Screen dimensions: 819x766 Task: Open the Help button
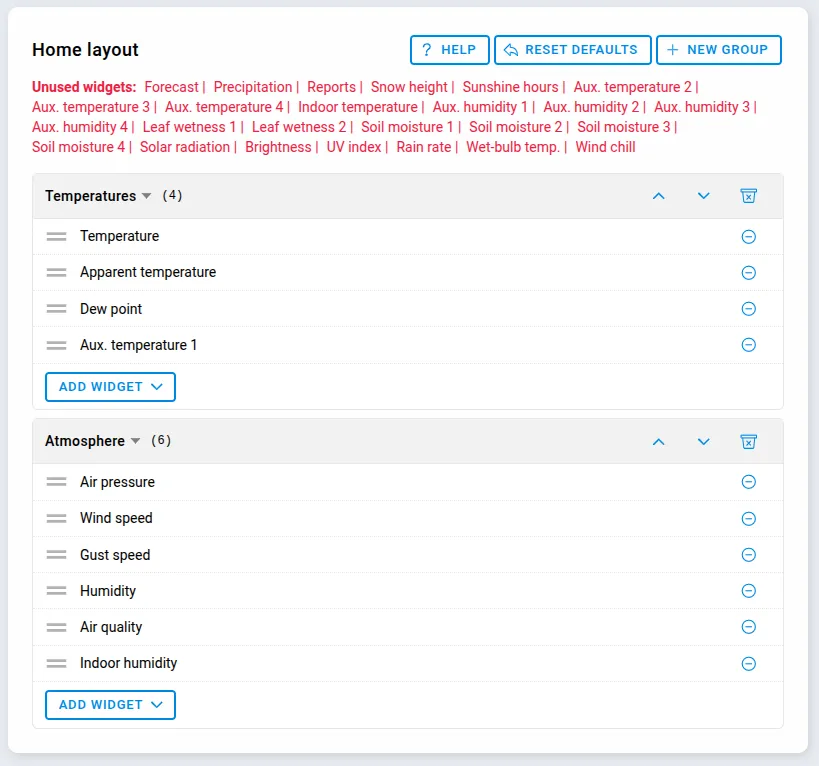449,50
